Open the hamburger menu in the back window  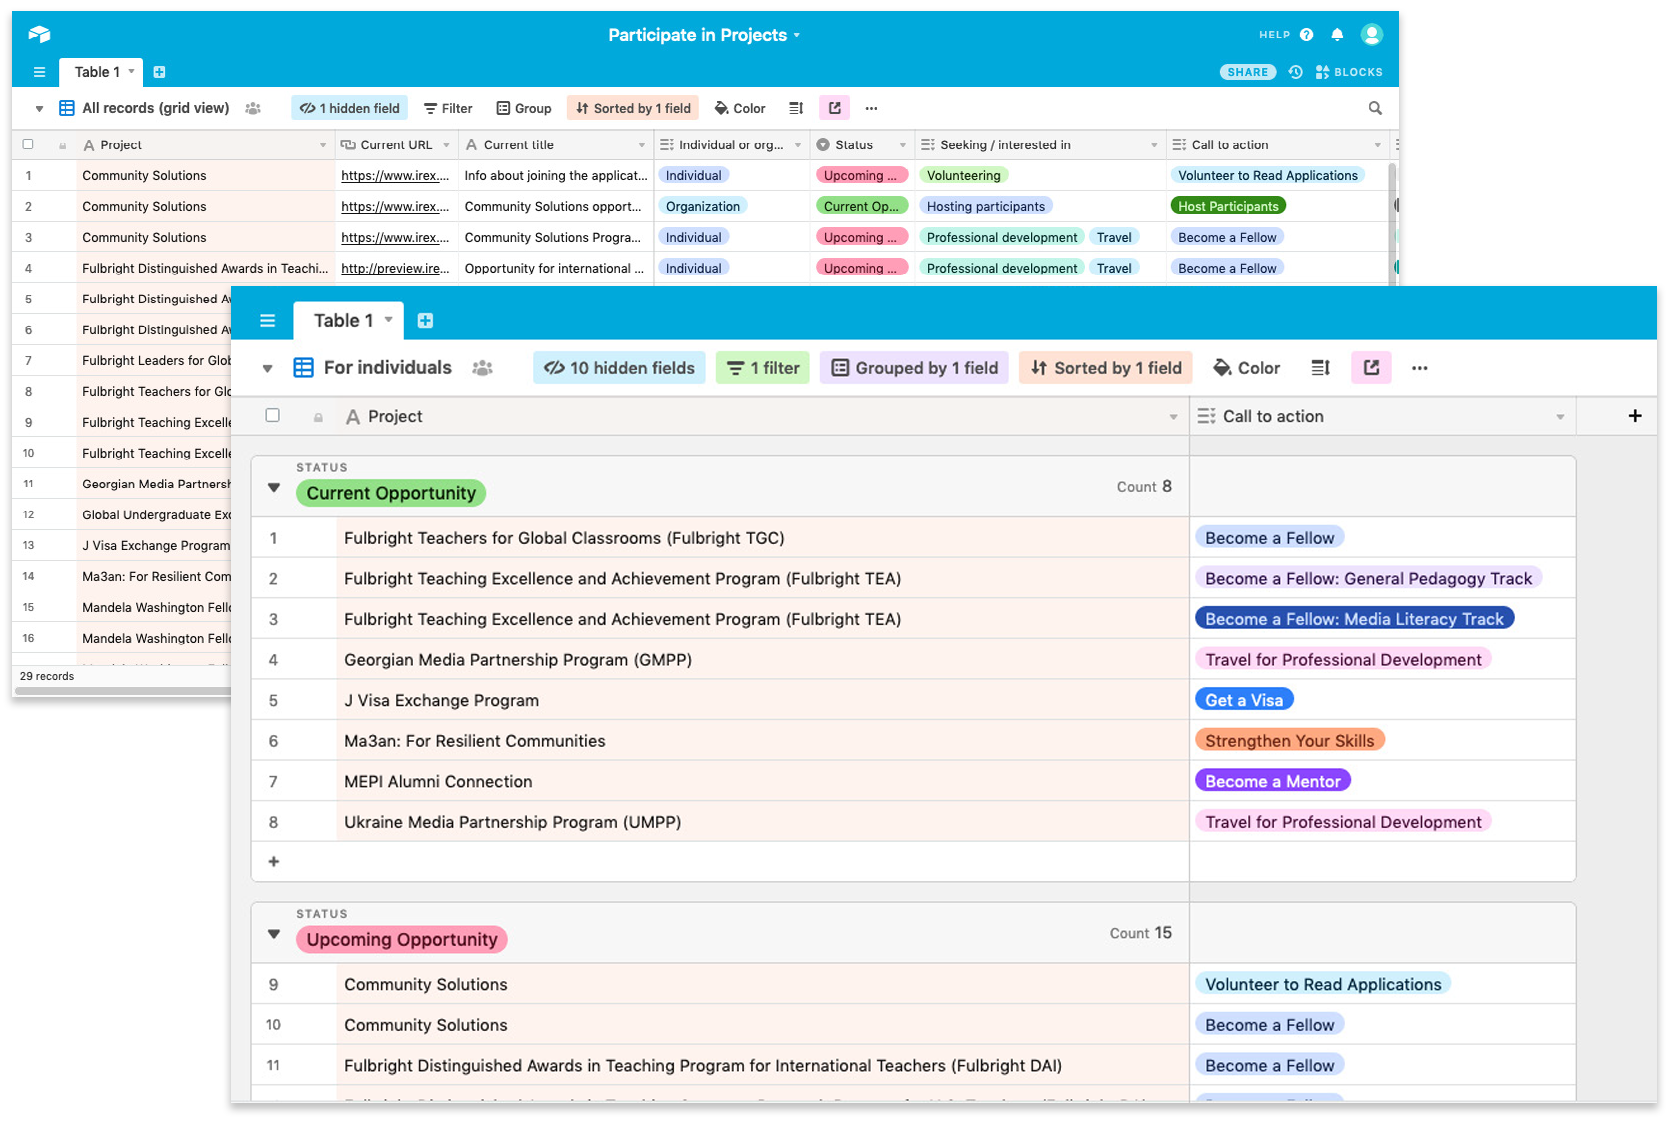tap(39, 72)
